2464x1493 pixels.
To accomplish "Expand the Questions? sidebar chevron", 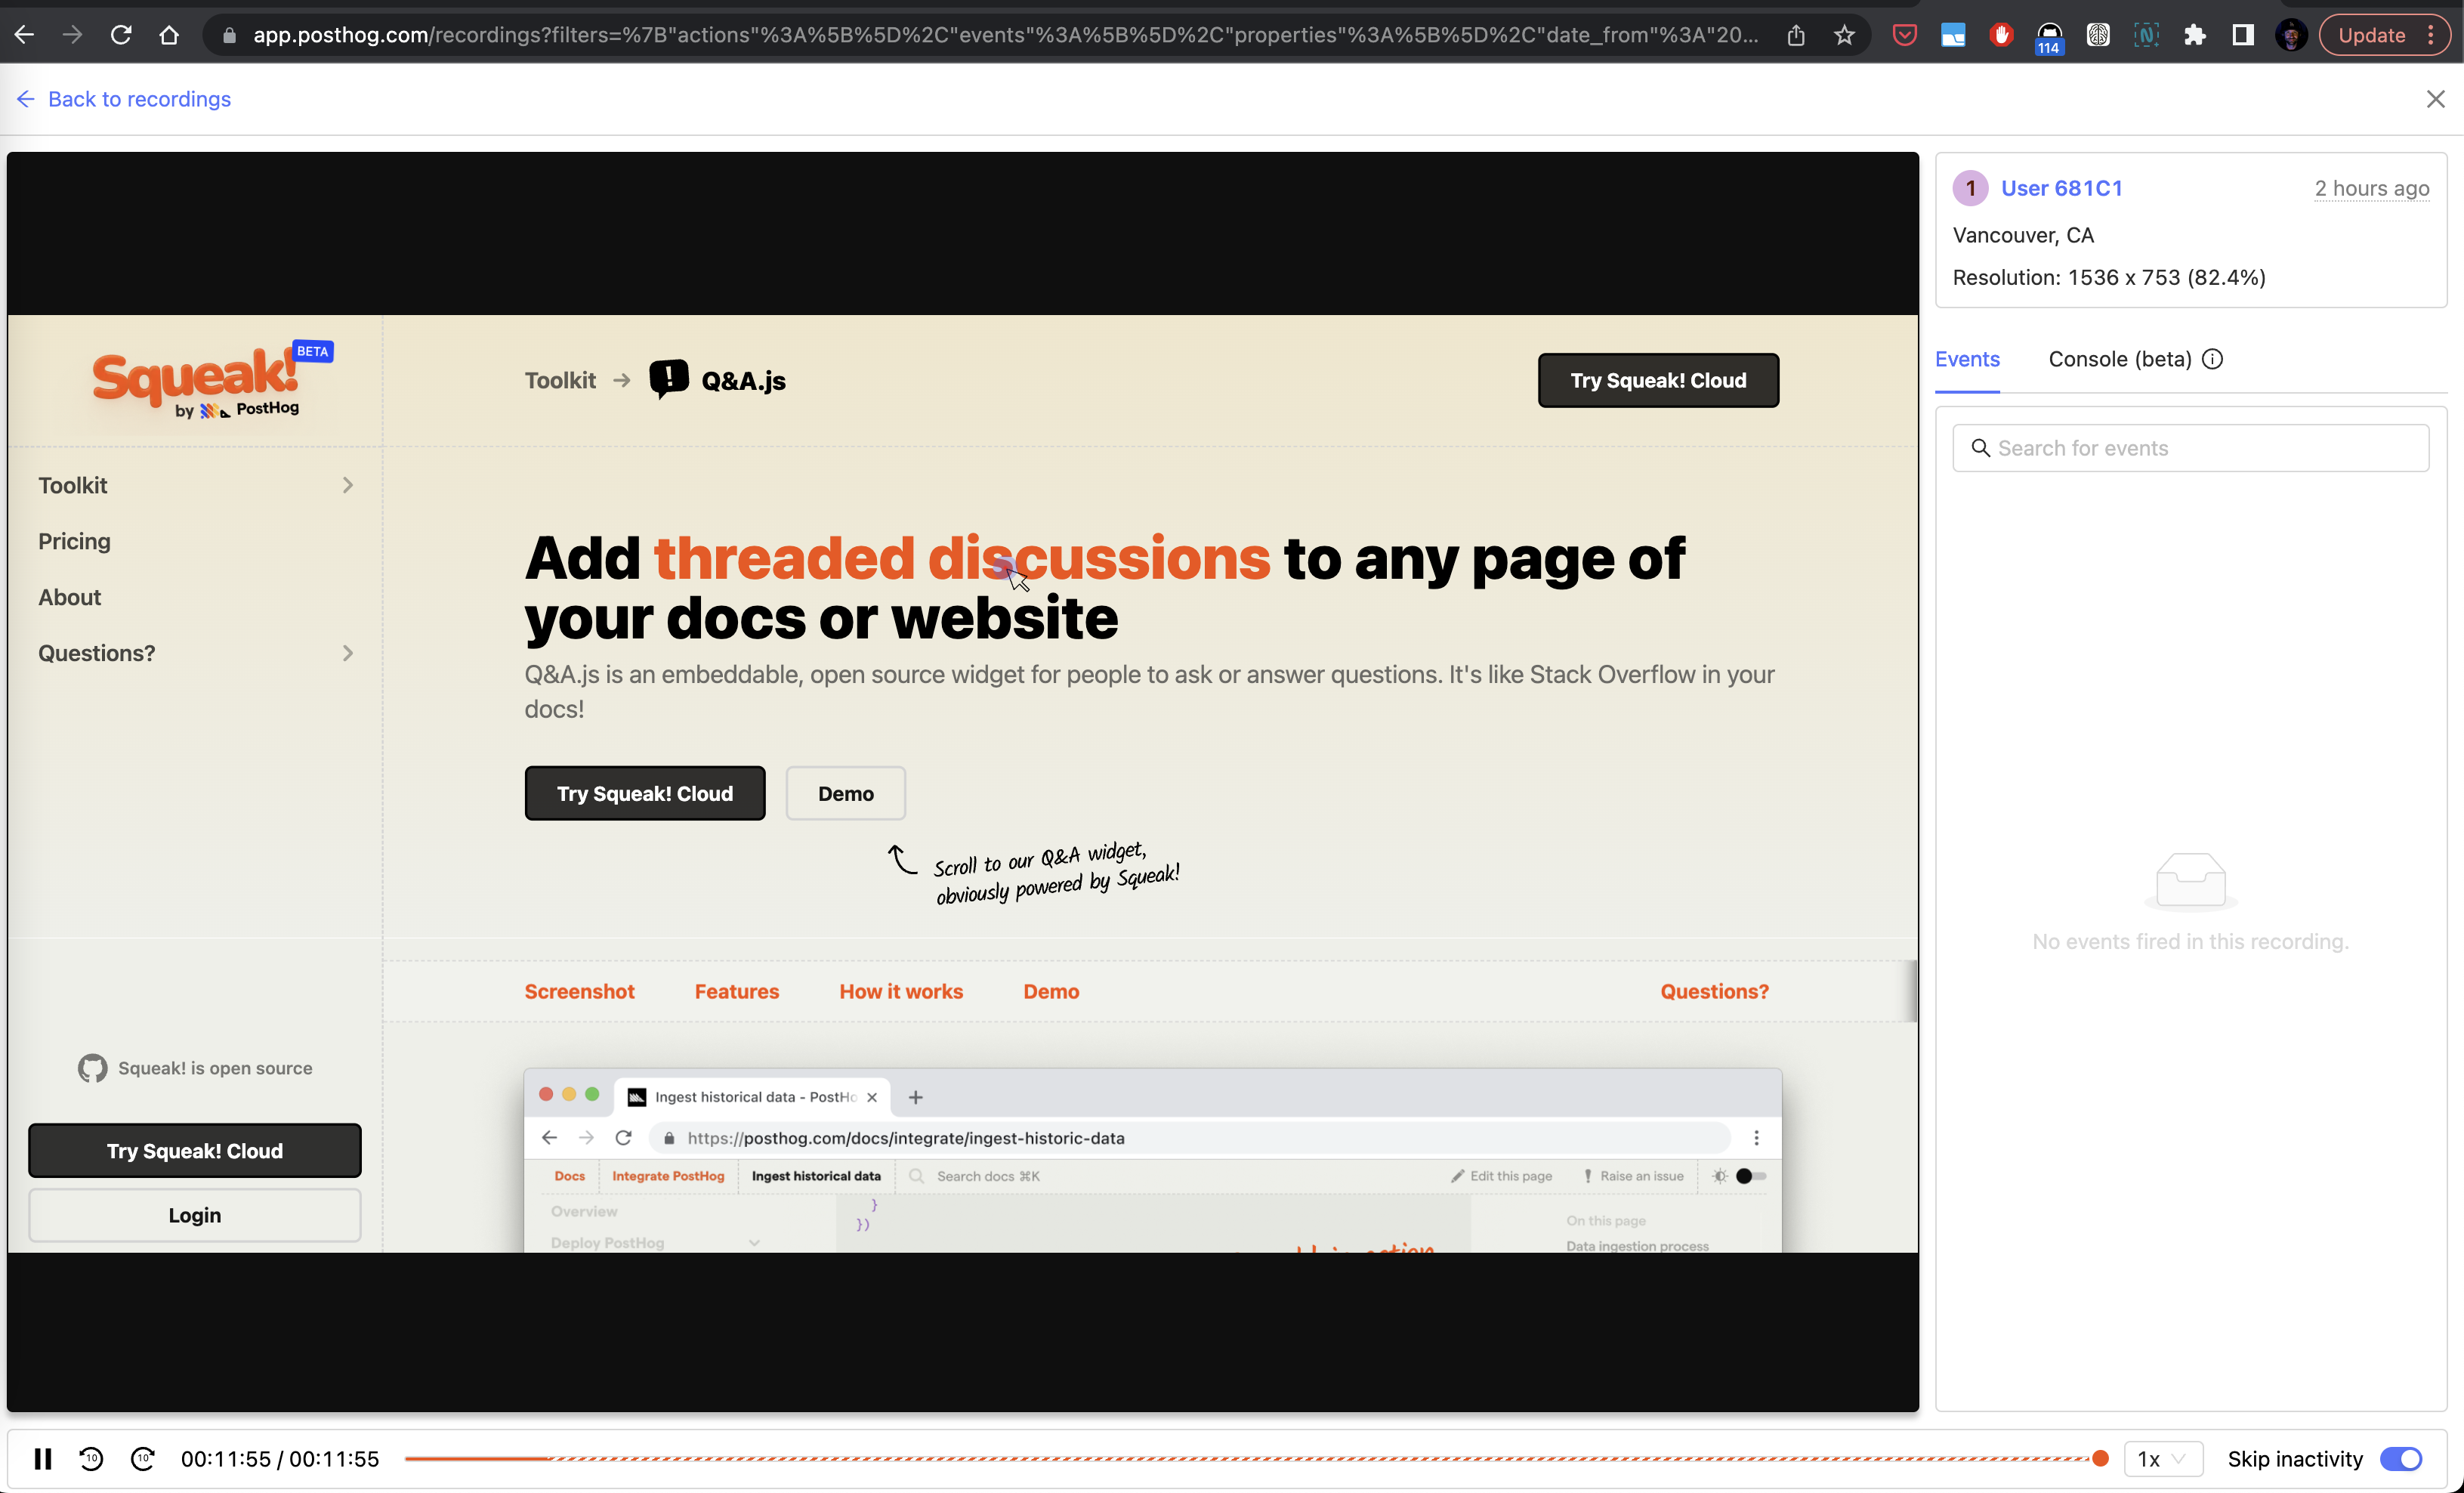I will [347, 653].
